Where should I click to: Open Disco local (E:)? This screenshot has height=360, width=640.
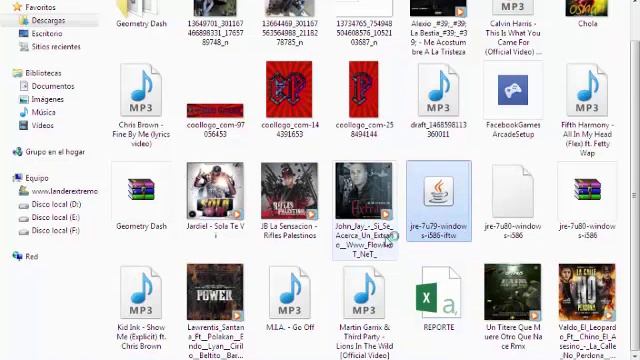tap(56, 217)
